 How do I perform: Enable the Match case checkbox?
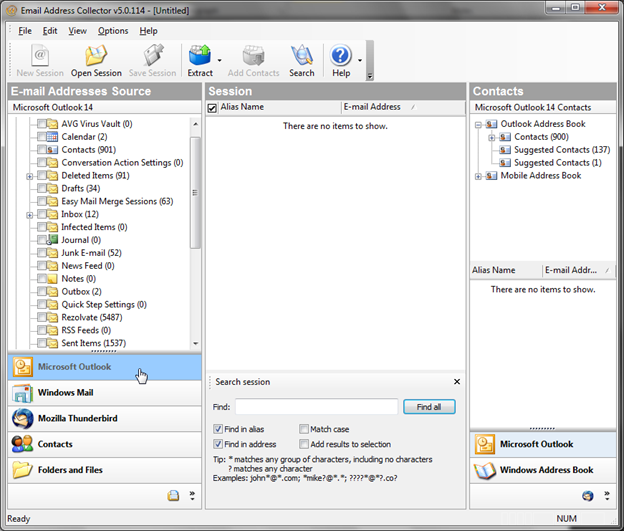pos(304,429)
